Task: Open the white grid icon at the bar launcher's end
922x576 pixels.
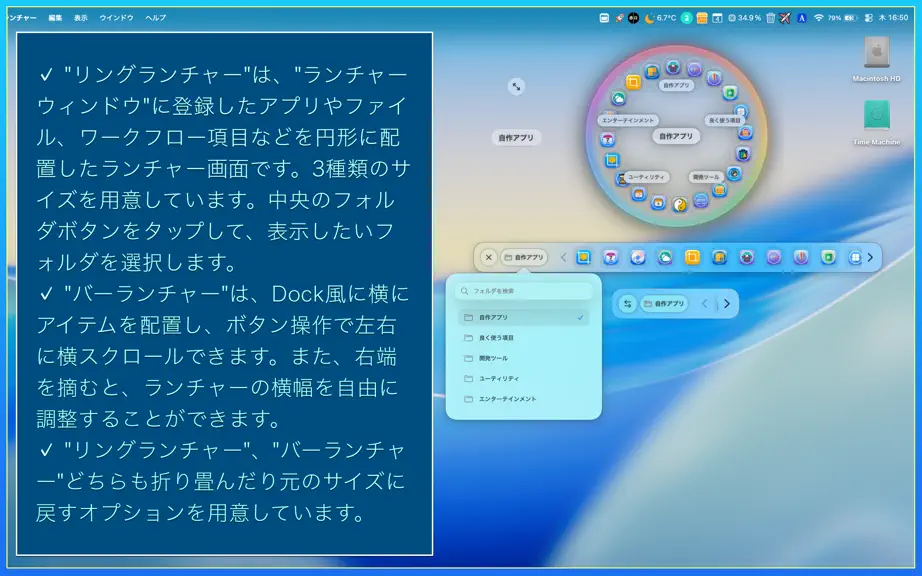Action: 855,257
